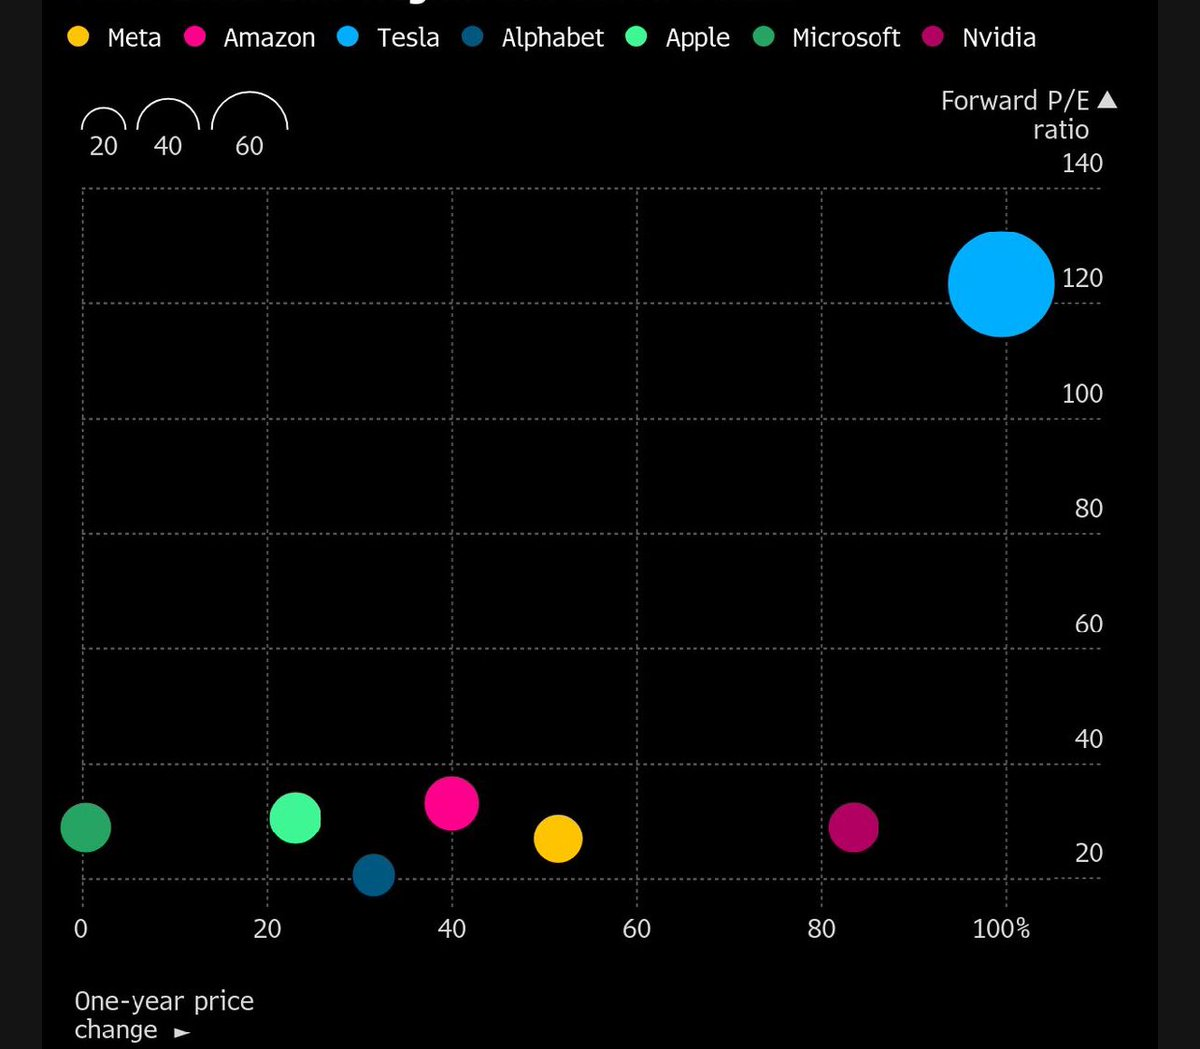Click the Alphabet dark blue legend dot
Viewport: 1200px width, 1049px height.
point(473,37)
